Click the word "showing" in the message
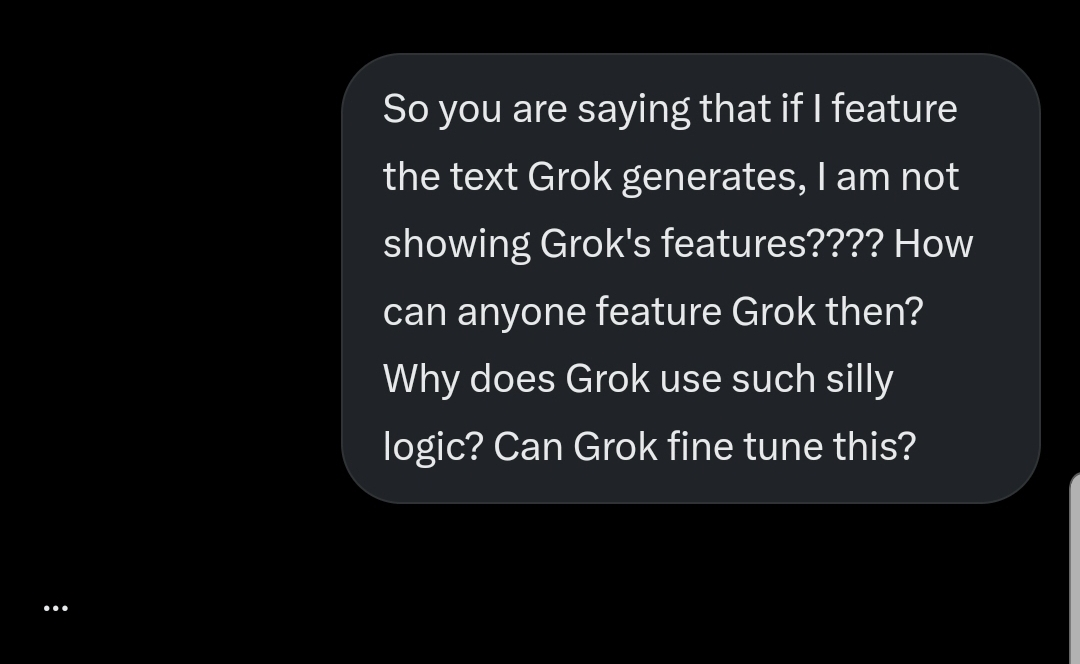The width and height of the screenshot is (1080, 664). click(457, 245)
